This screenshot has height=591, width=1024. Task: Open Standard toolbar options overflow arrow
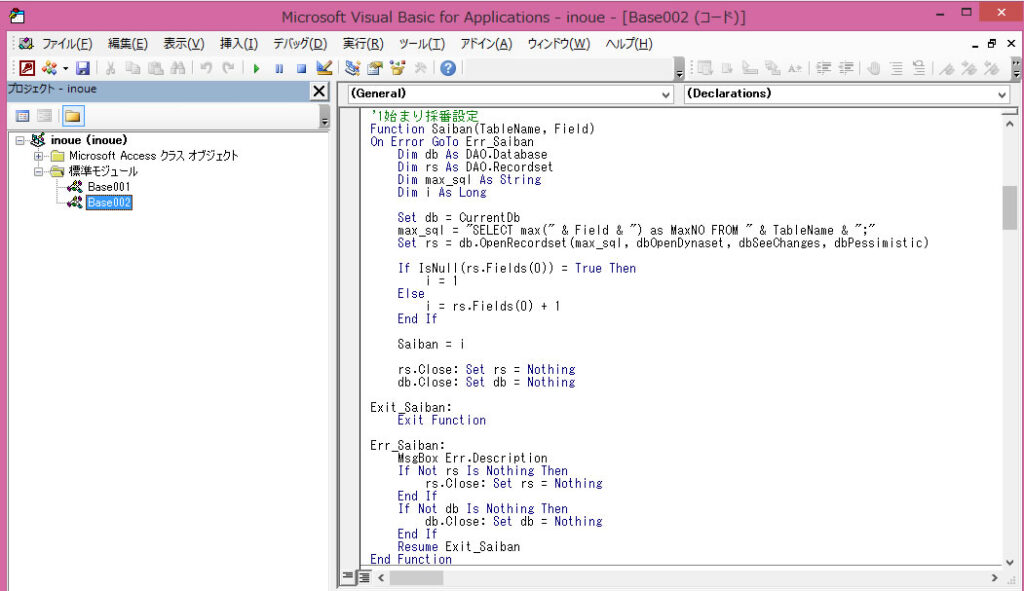[679, 69]
